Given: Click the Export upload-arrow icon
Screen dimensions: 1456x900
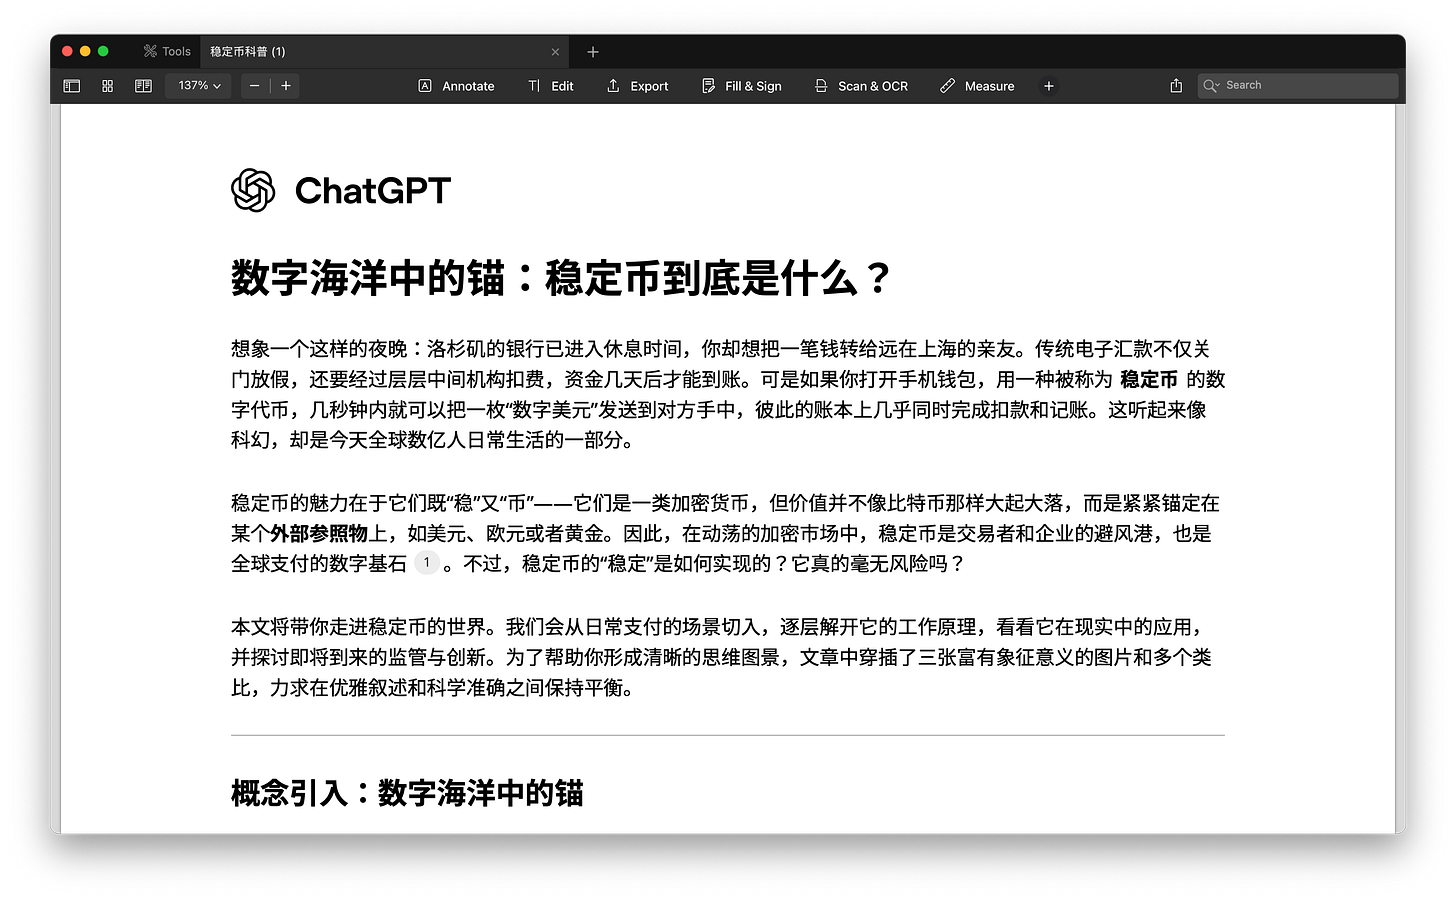Looking at the screenshot, I should click(613, 86).
